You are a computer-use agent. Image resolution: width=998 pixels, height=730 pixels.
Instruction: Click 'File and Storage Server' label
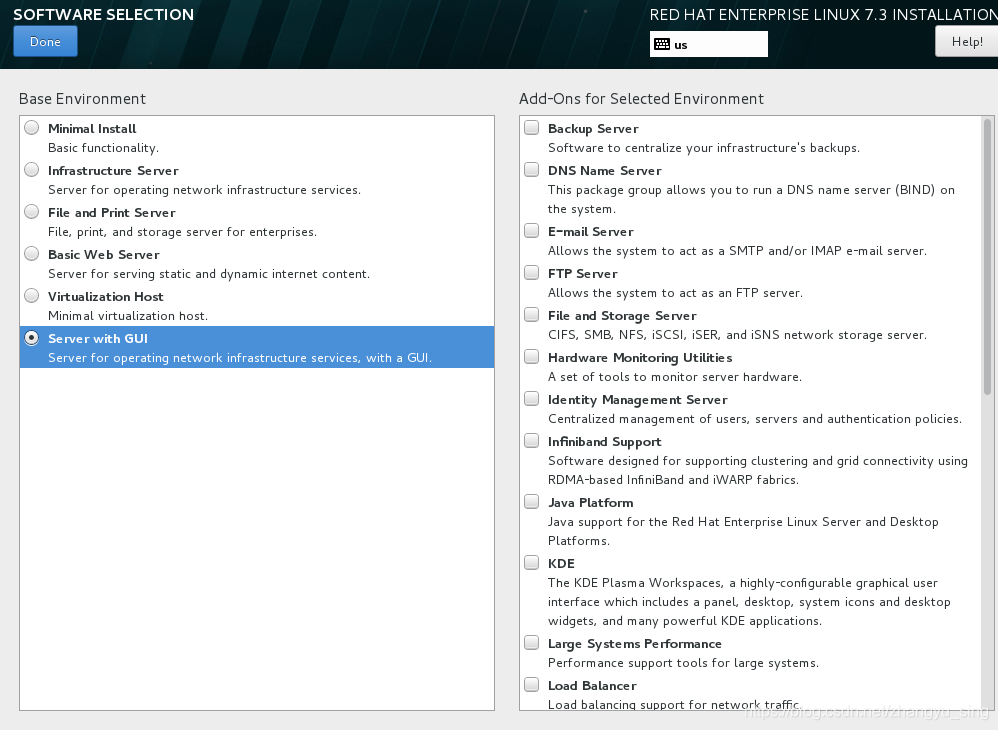coord(622,316)
